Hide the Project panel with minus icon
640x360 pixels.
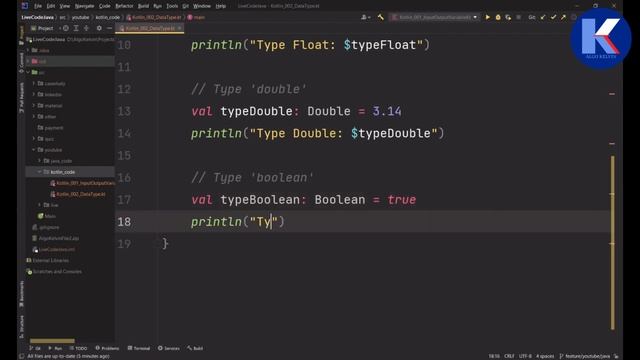(x=109, y=28)
